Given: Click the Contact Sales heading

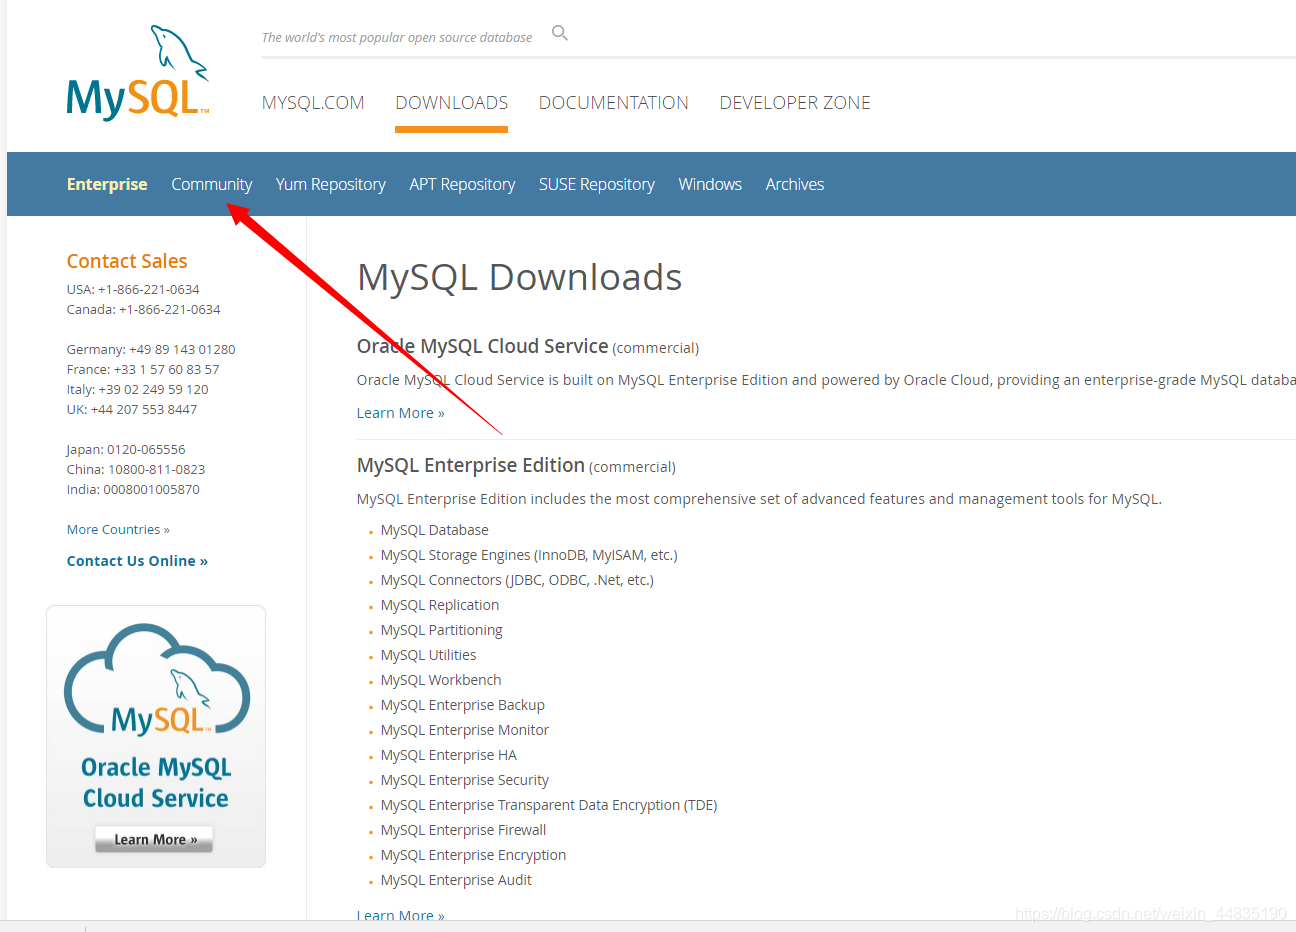Looking at the screenshot, I should pyautogui.click(x=127, y=261).
